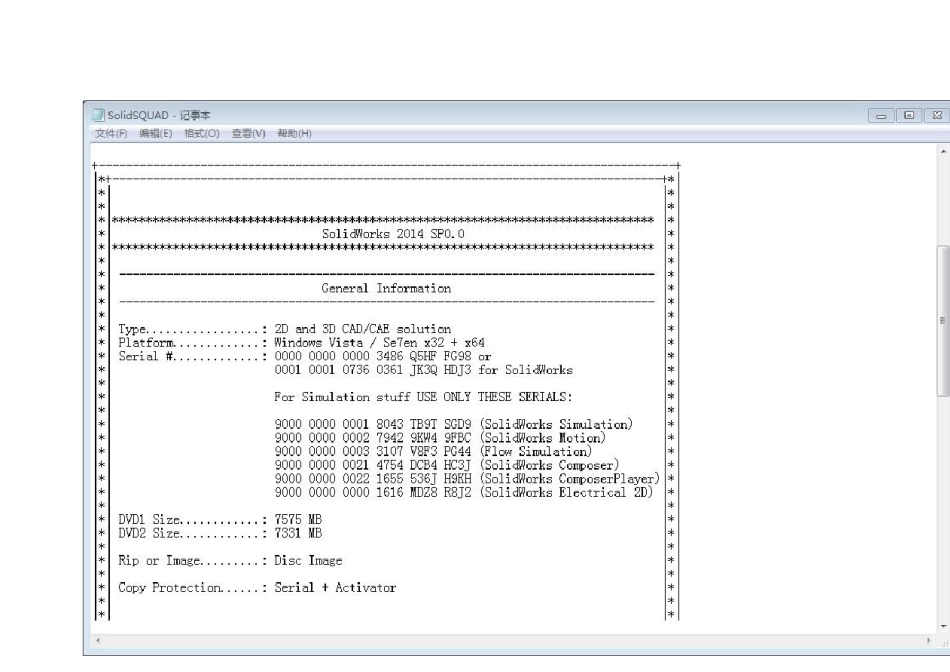
Task: Close the SolidSQUAD Notepad window
Action: click(937, 115)
